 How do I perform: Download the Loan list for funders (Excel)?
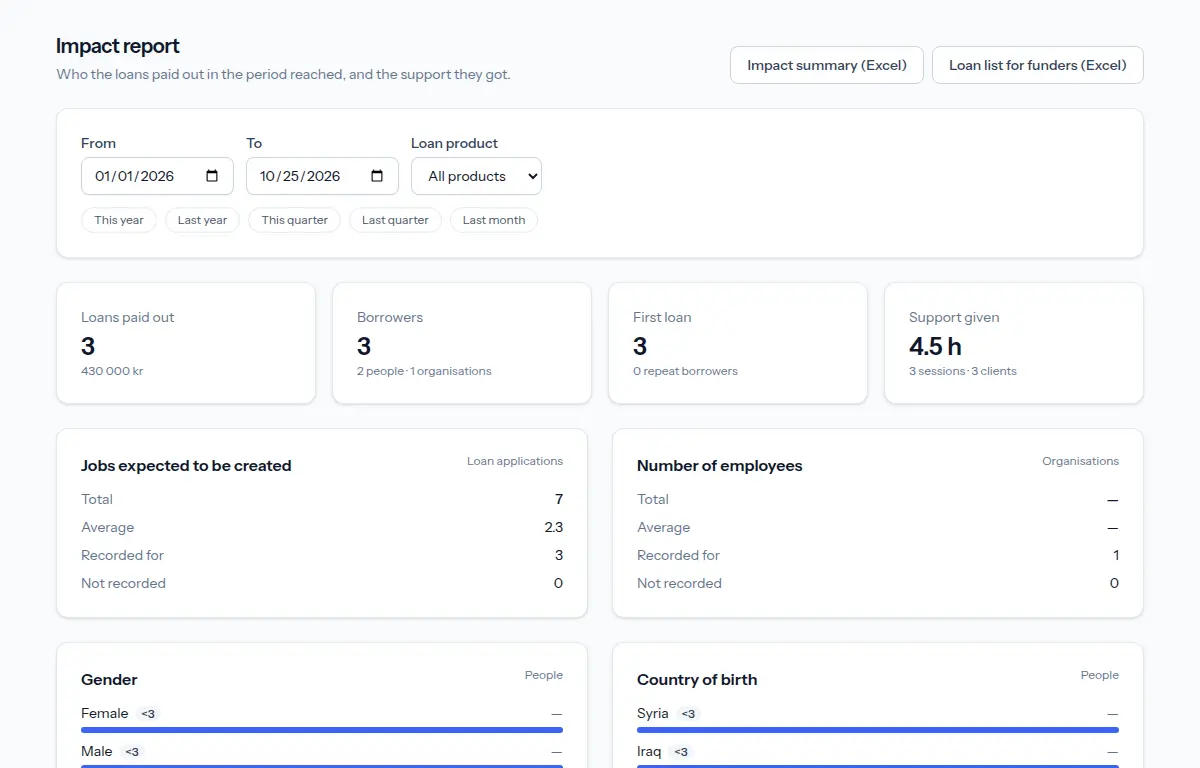tap(1038, 65)
